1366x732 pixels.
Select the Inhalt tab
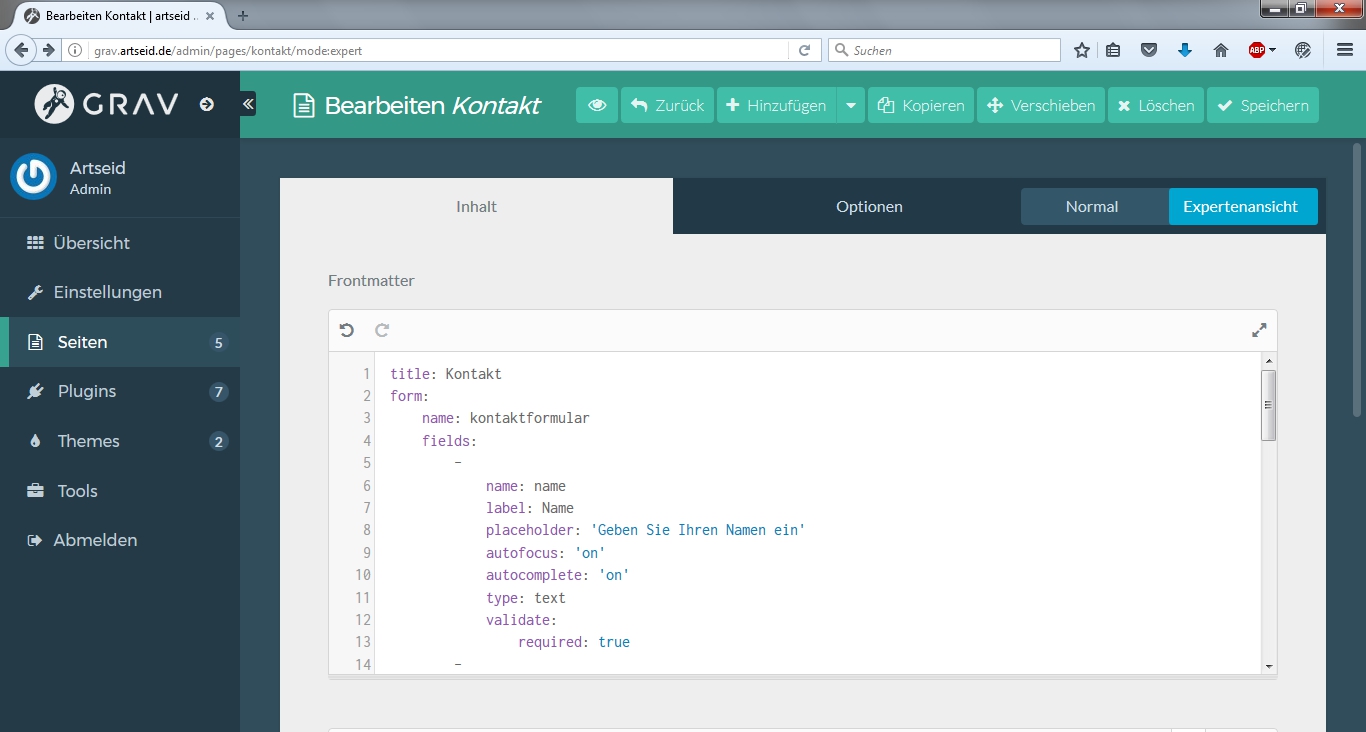(x=476, y=207)
